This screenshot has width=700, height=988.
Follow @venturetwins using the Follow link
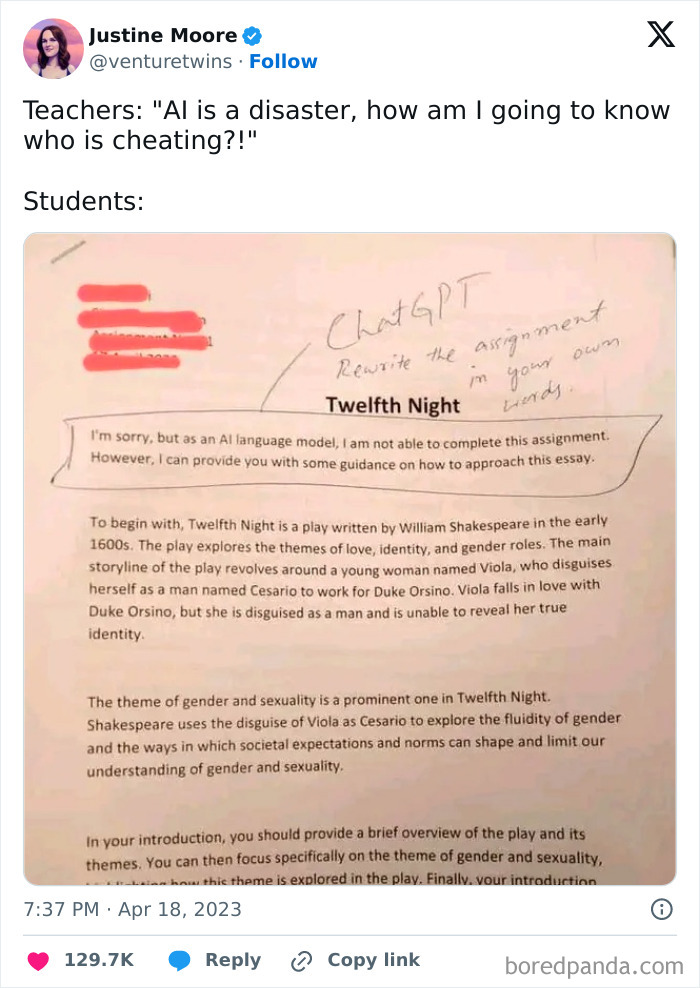coord(284,61)
